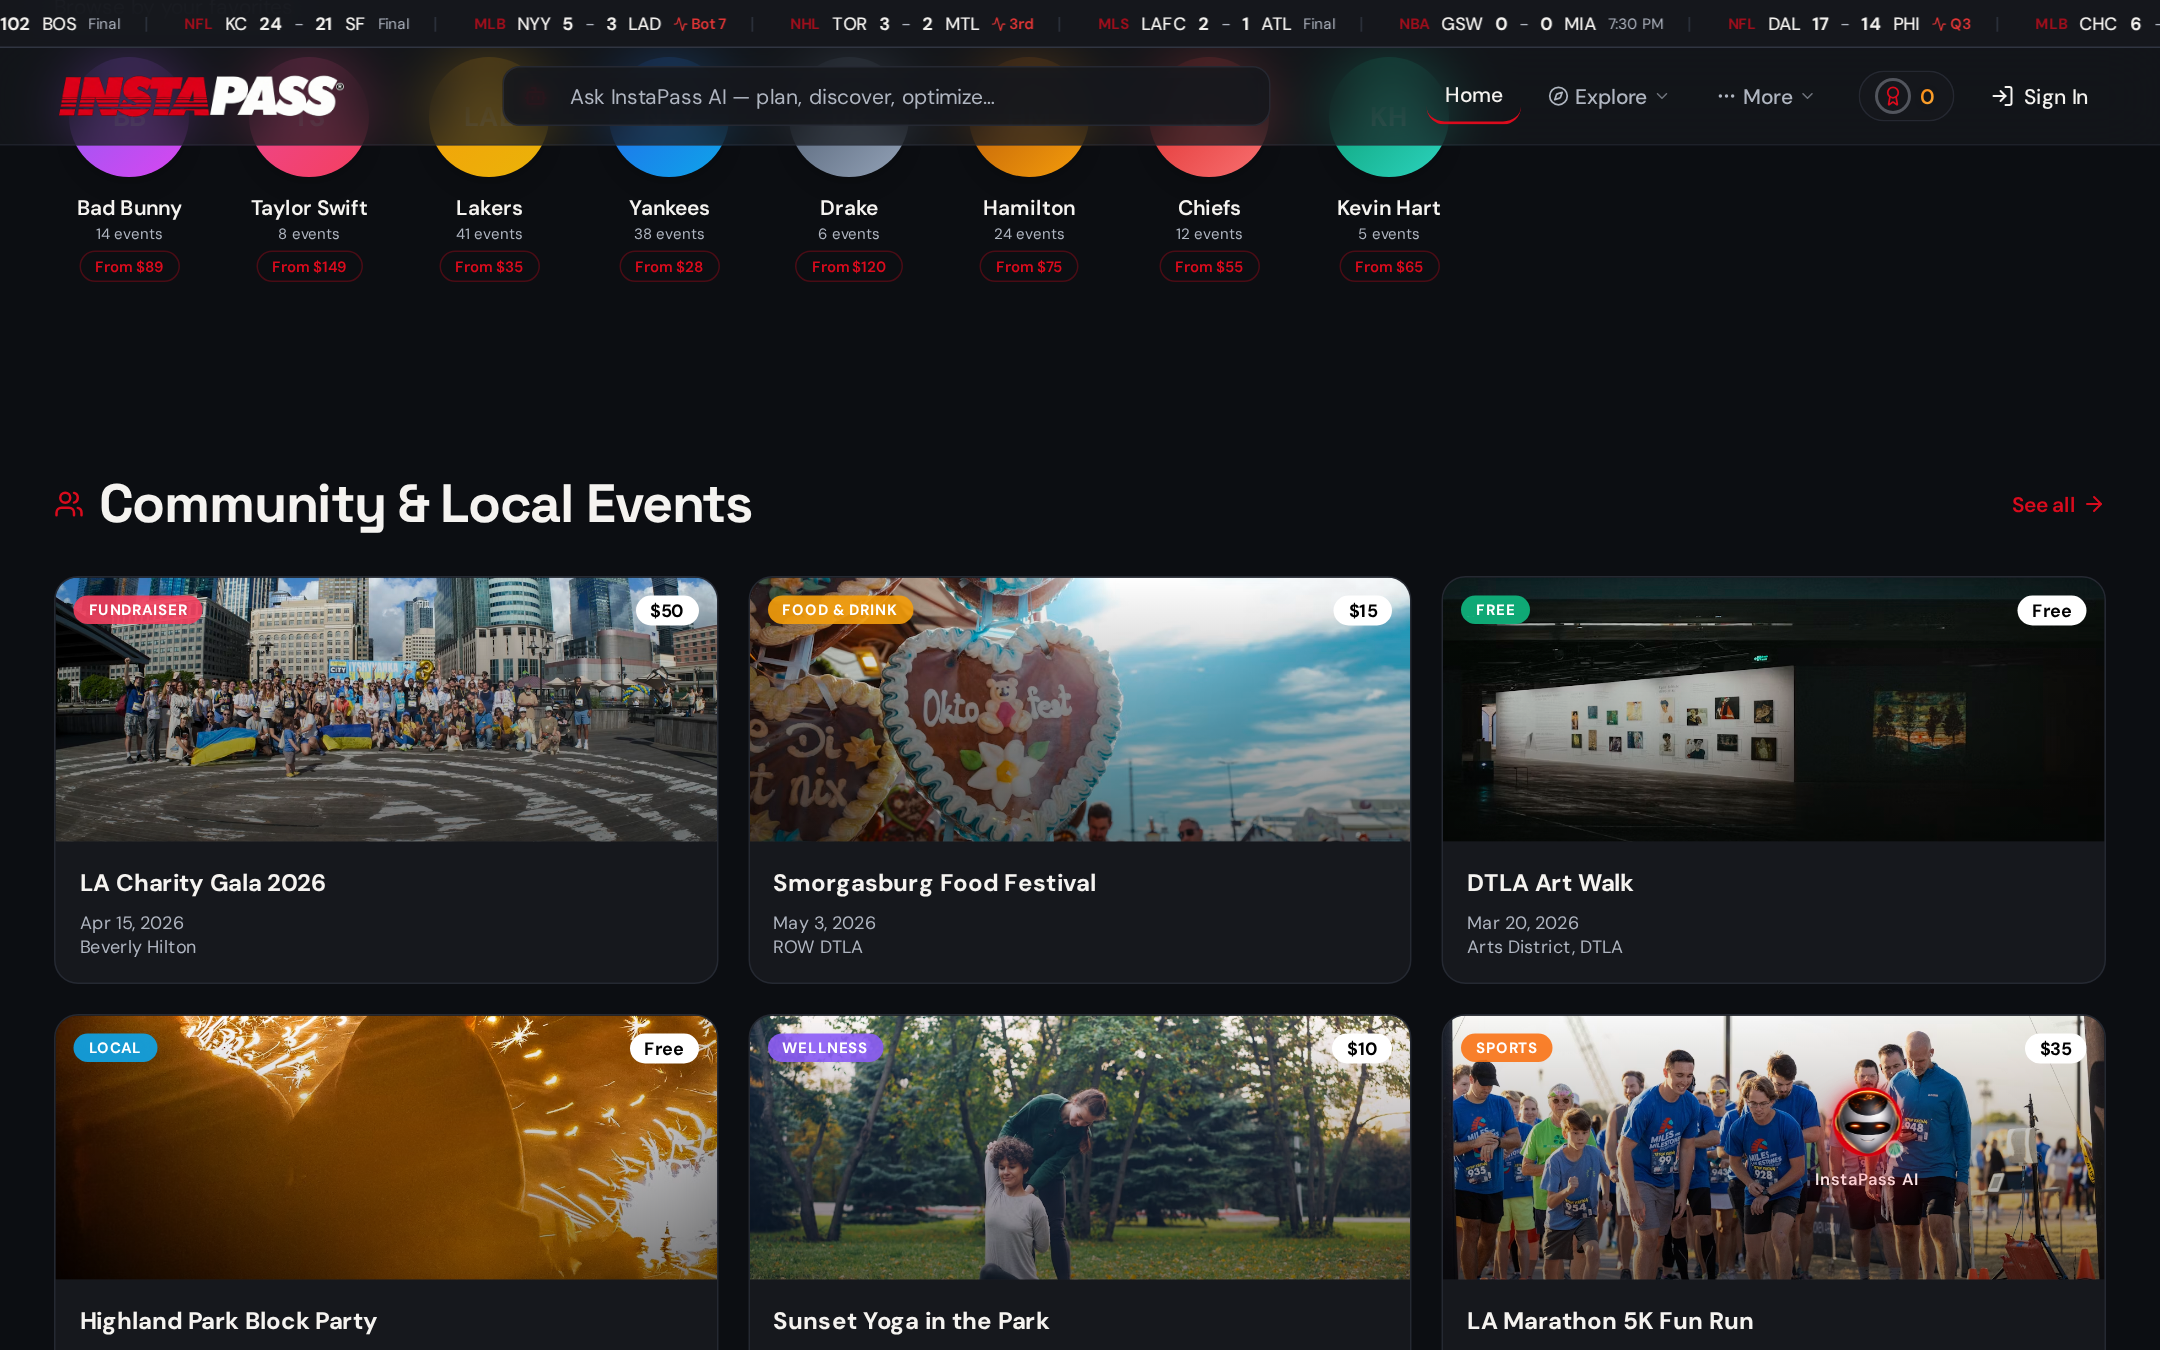
Task: Click LA Marathon 5K Fun Run title
Action: tap(1610, 1321)
